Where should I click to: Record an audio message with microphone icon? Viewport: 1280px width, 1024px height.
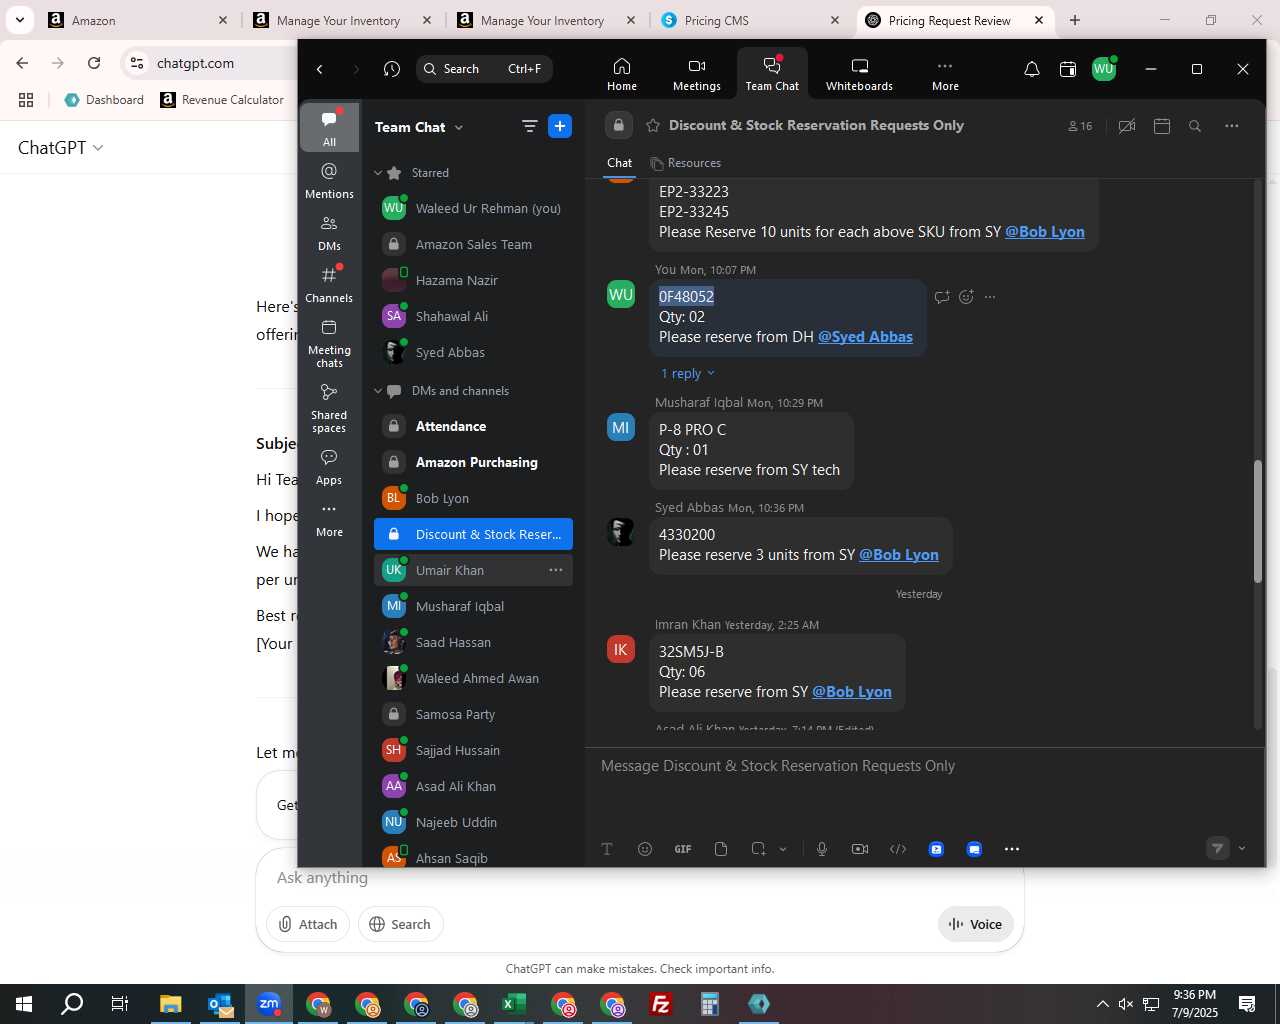(822, 849)
